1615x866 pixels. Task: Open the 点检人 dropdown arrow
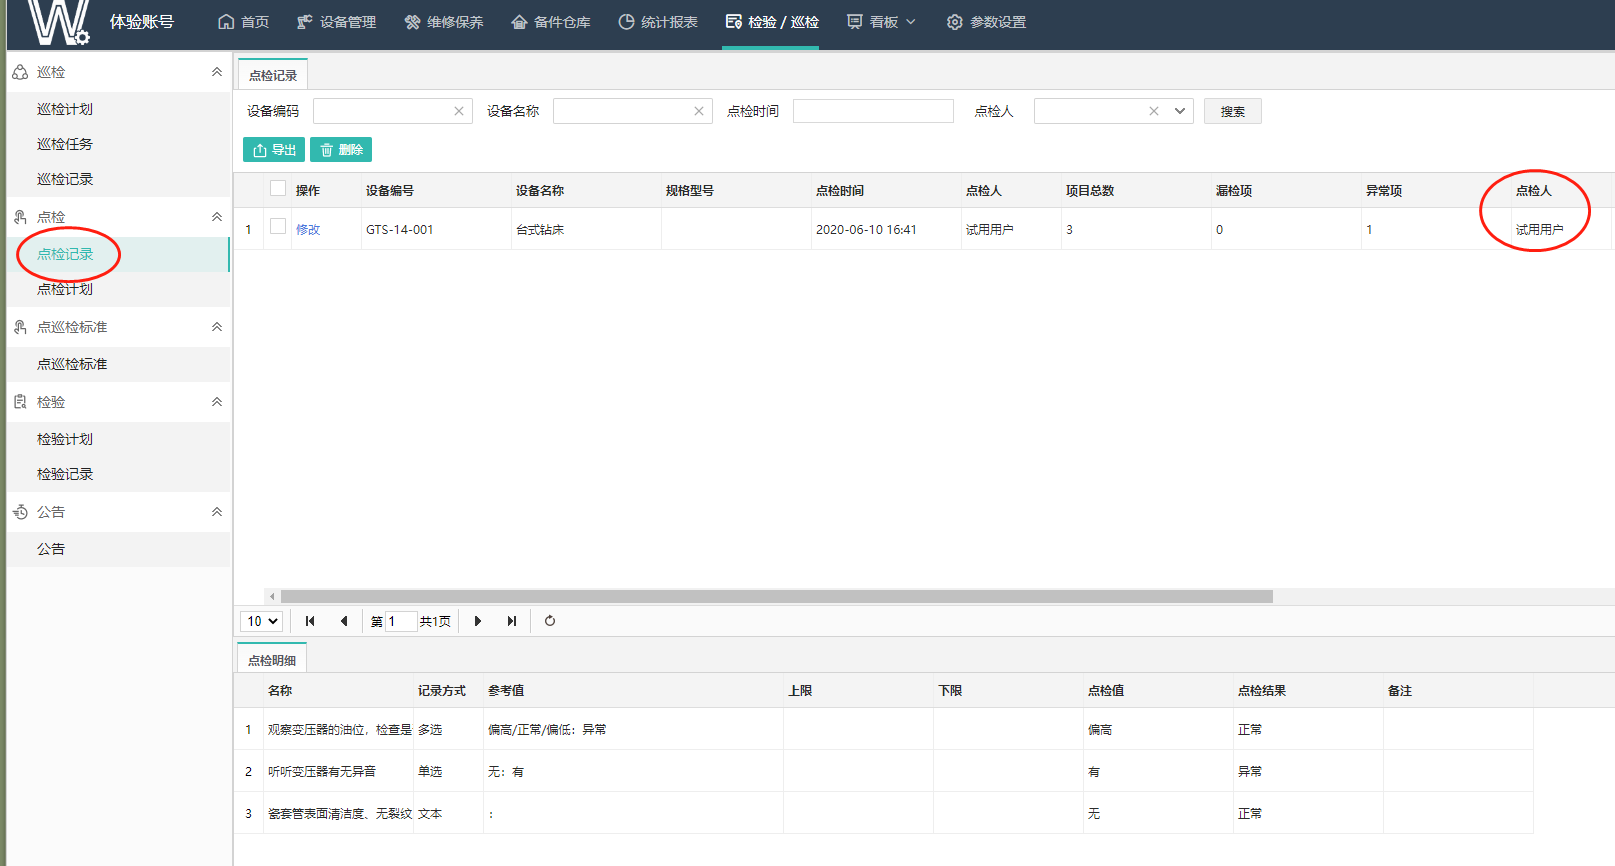pyautogui.click(x=1180, y=111)
